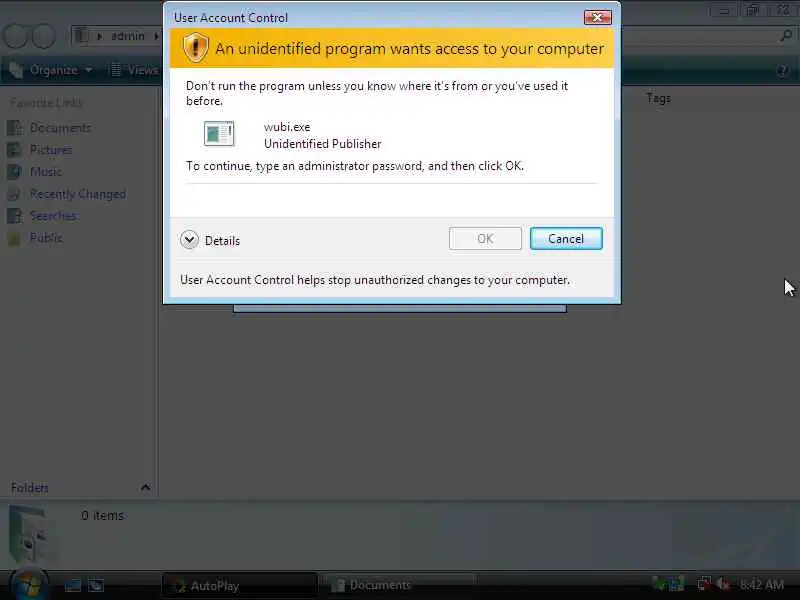The height and width of the screenshot is (600, 800).
Task: Click the muted volume tray icon
Action: [722, 584]
